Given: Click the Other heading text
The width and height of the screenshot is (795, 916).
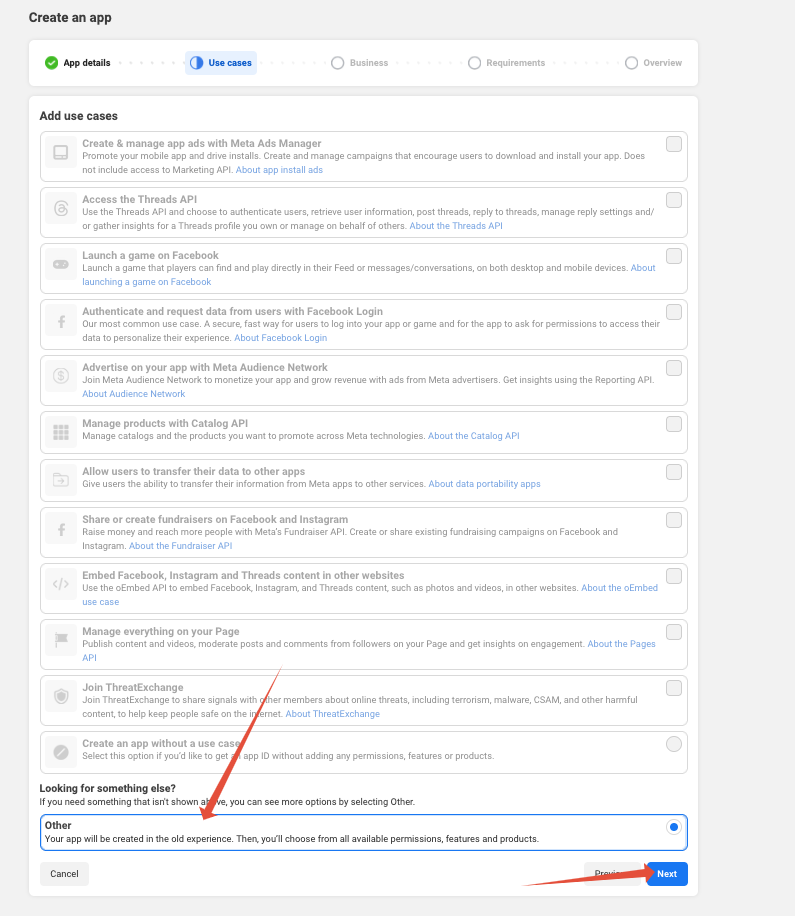Looking at the screenshot, I should (x=58, y=825).
